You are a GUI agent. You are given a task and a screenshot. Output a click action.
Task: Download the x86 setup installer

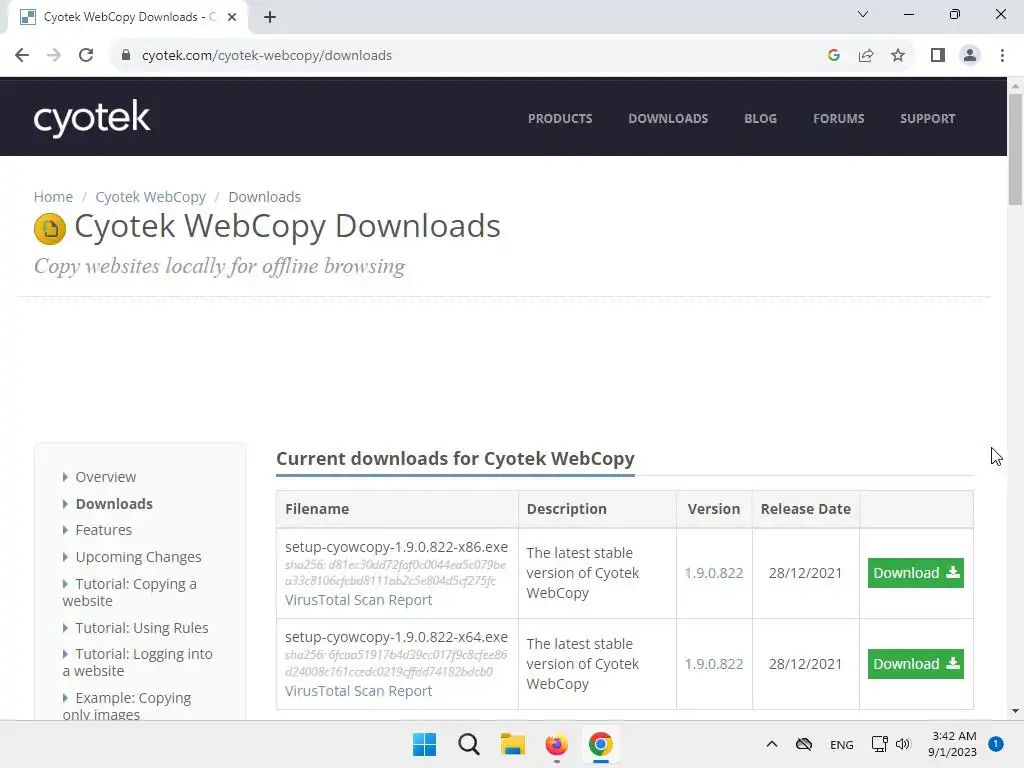pos(916,573)
